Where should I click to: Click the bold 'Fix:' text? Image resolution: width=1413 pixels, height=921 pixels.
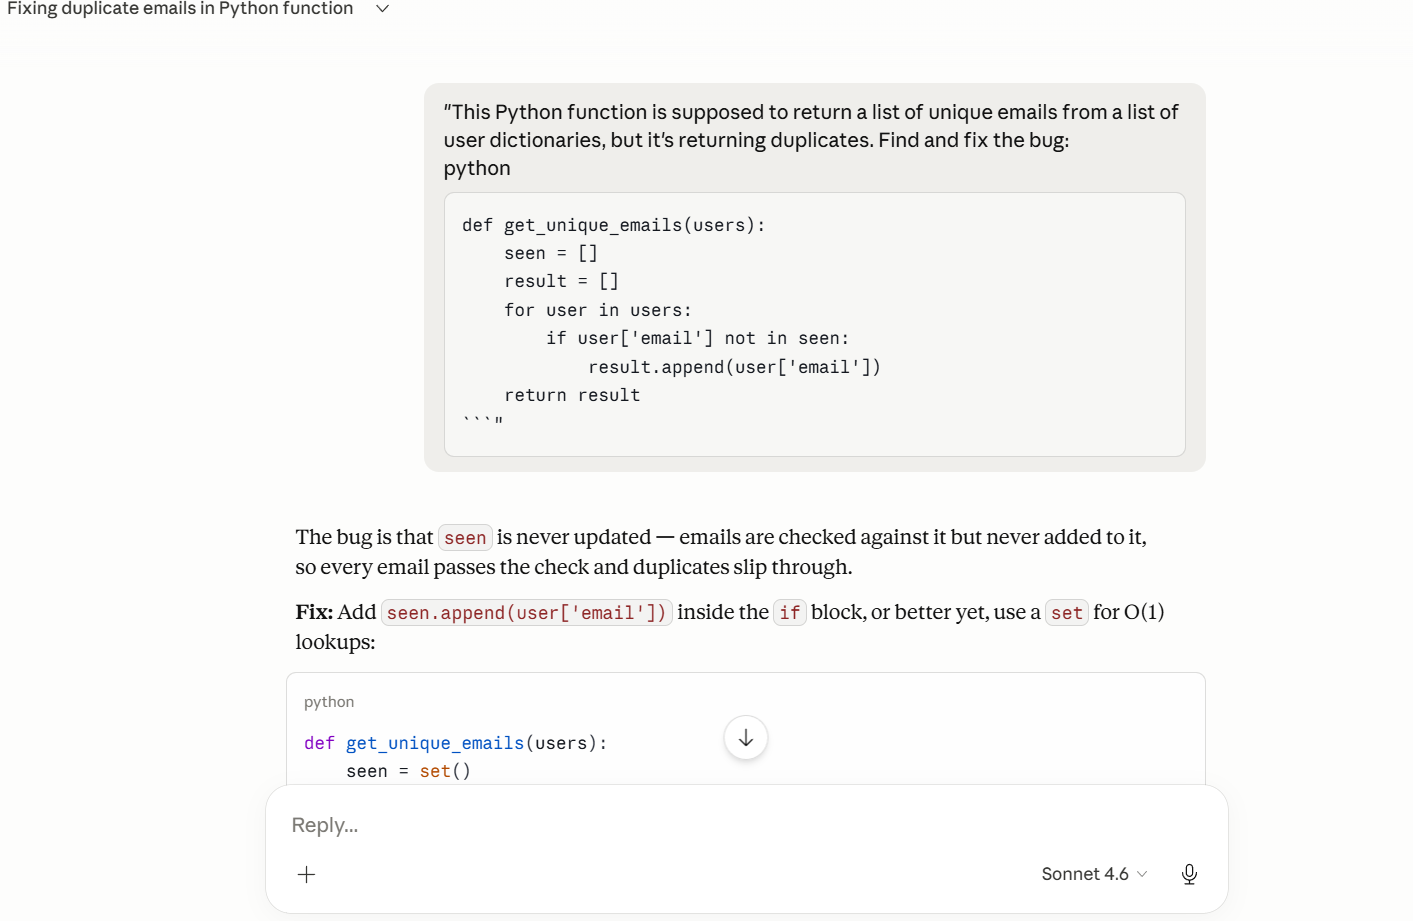point(314,612)
